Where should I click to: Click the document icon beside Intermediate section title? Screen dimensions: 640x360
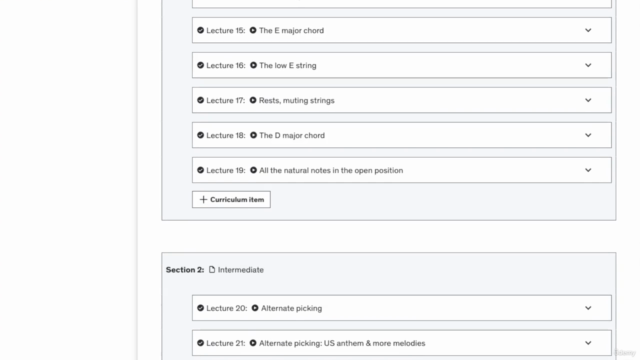[212, 269]
